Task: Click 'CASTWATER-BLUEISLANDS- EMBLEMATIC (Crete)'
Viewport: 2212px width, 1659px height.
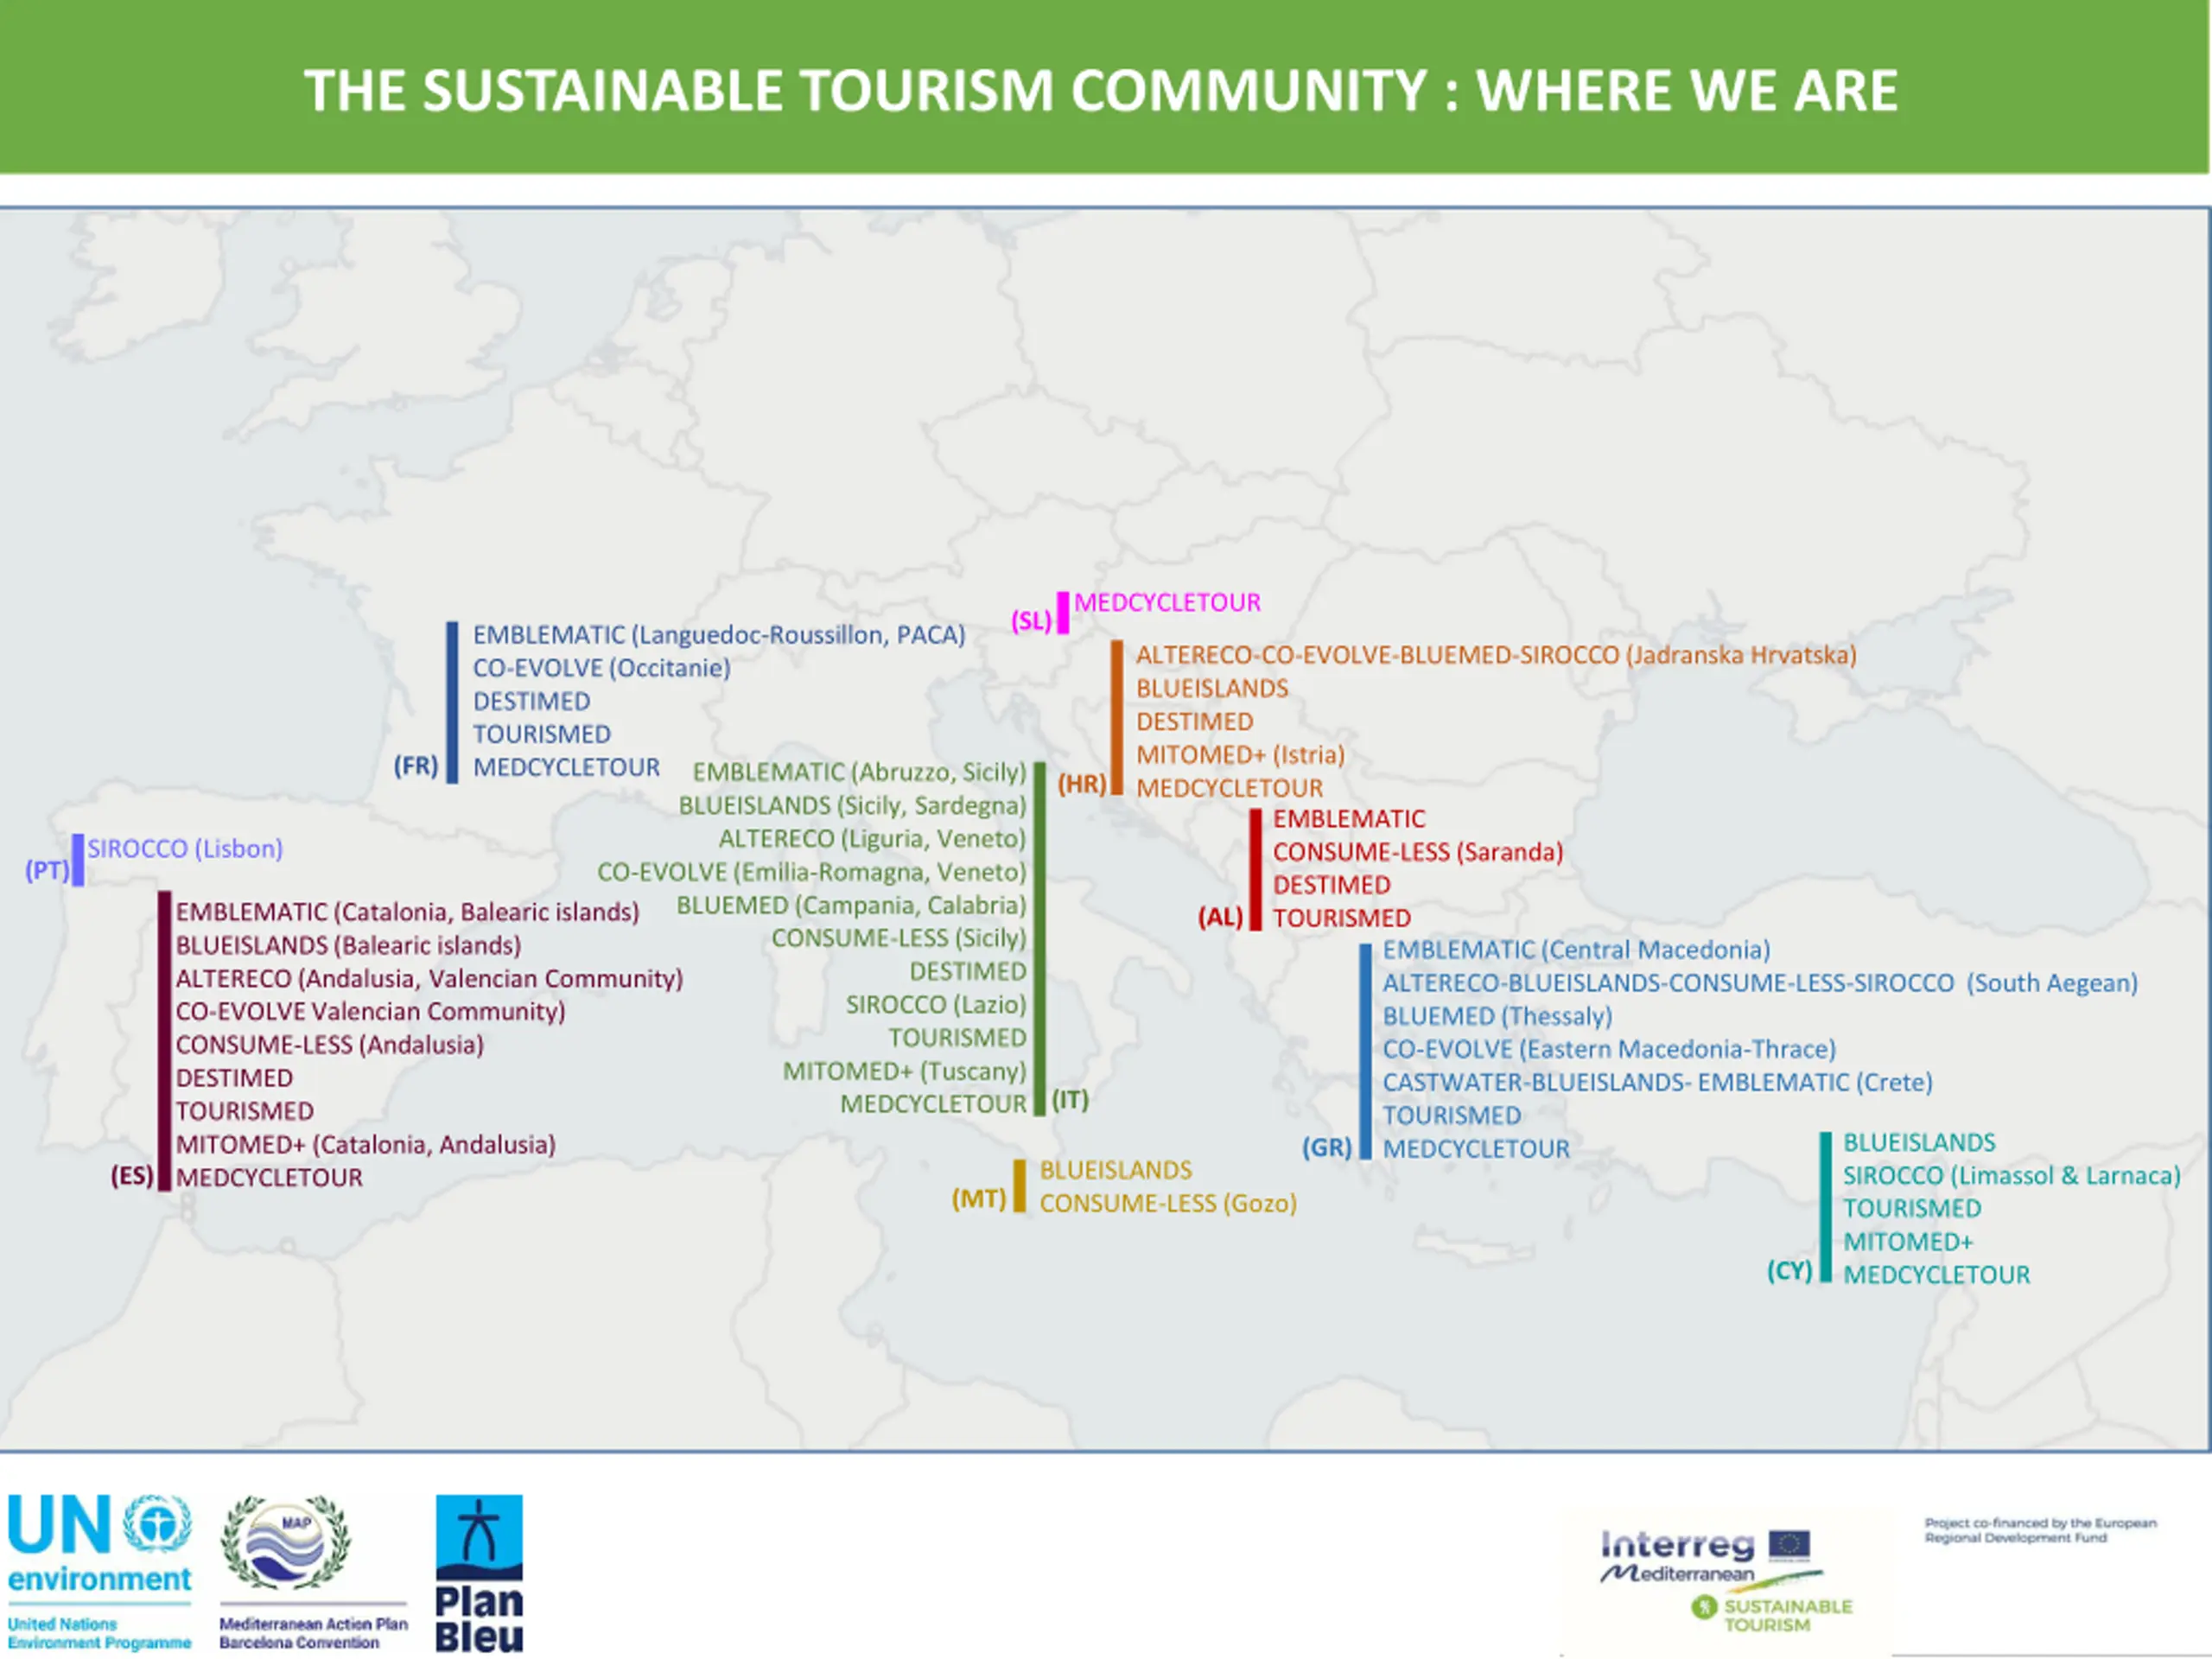Action: pyautogui.click(x=1657, y=1082)
